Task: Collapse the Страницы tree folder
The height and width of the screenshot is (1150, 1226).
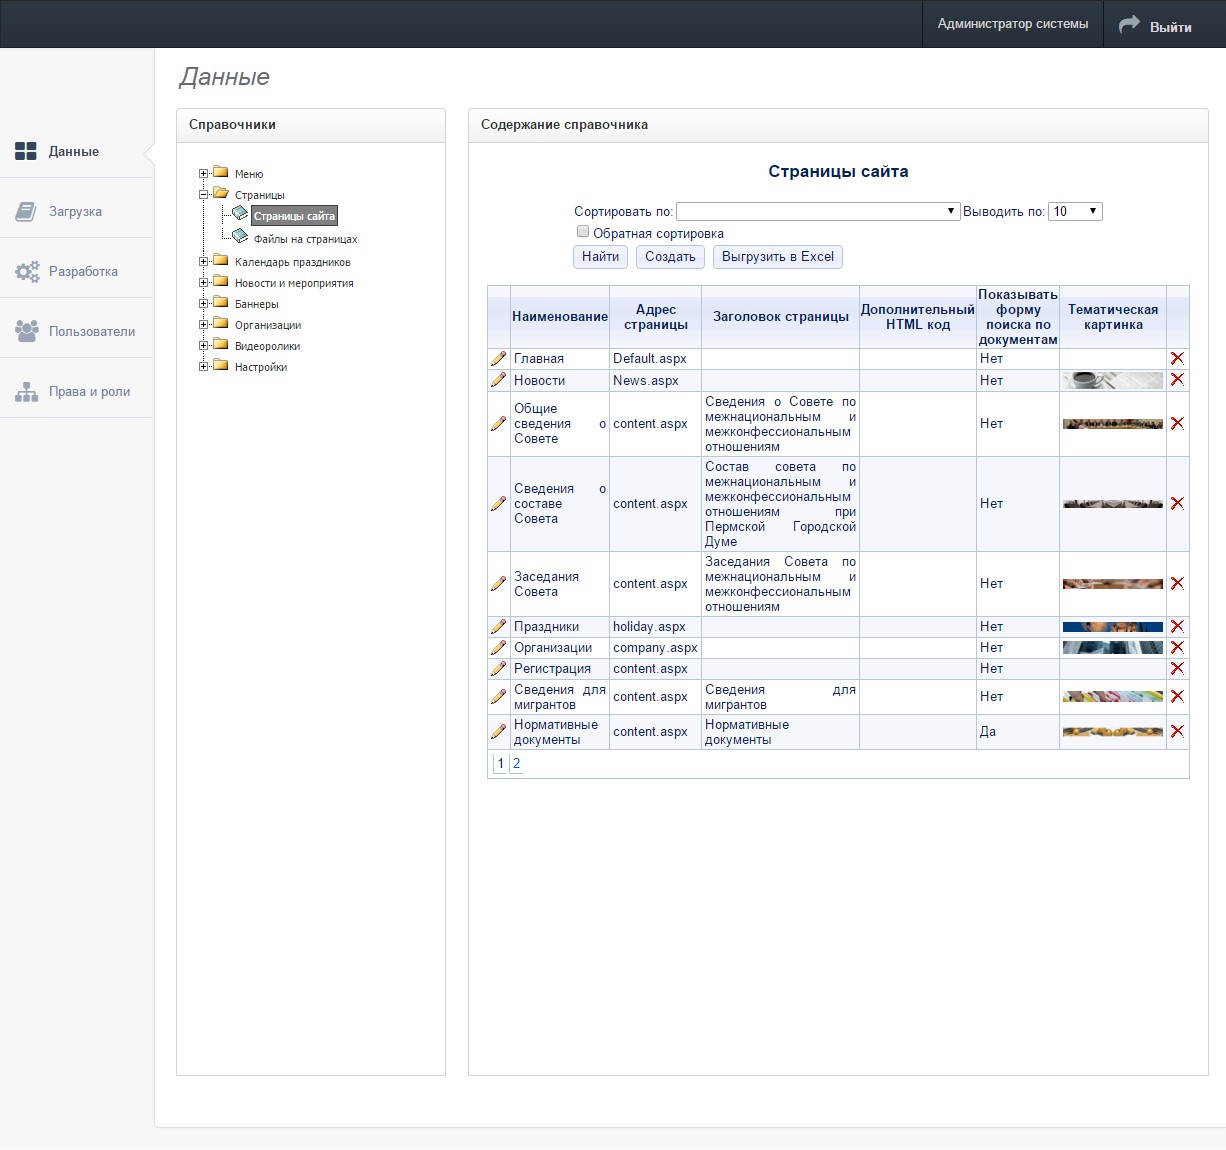Action: point(204,195)
